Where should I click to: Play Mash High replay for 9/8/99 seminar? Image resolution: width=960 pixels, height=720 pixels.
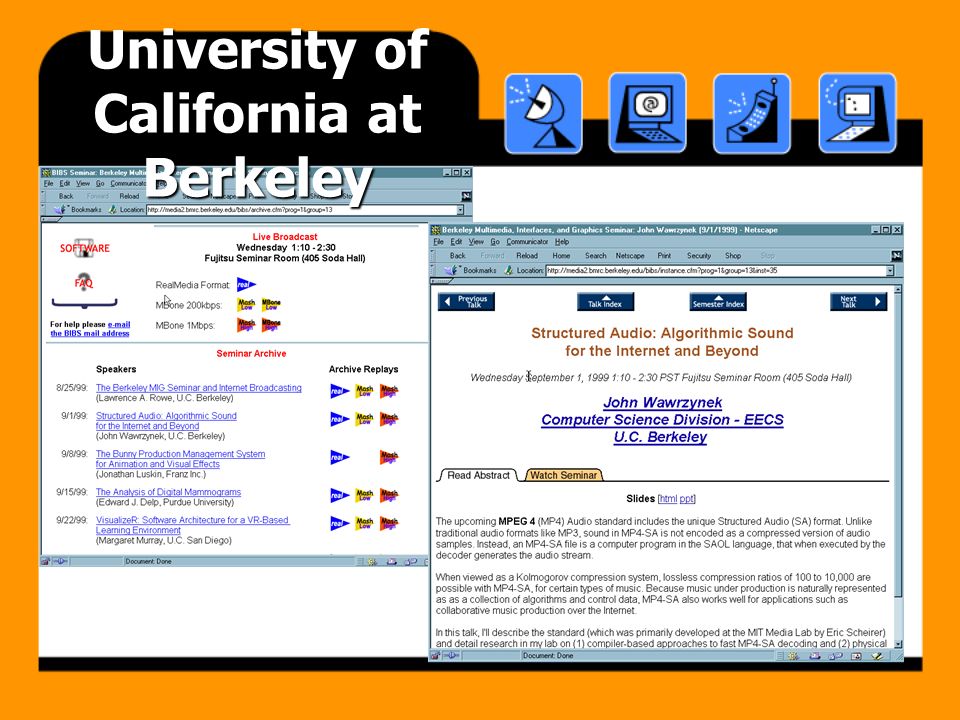[x=389, y=457]
